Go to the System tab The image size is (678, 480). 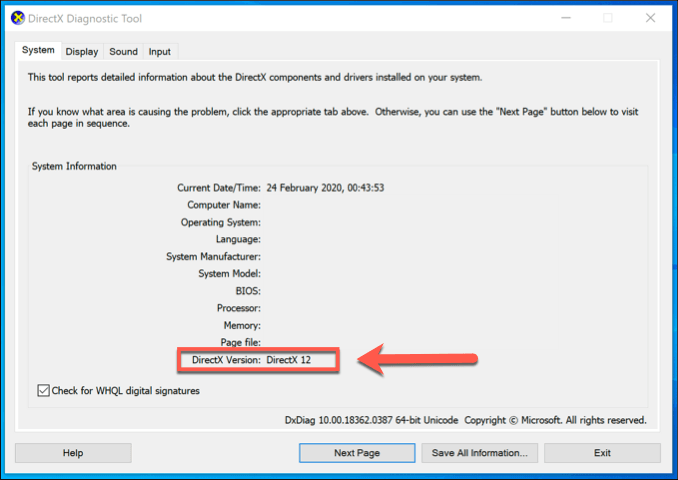tap(38, 50)
